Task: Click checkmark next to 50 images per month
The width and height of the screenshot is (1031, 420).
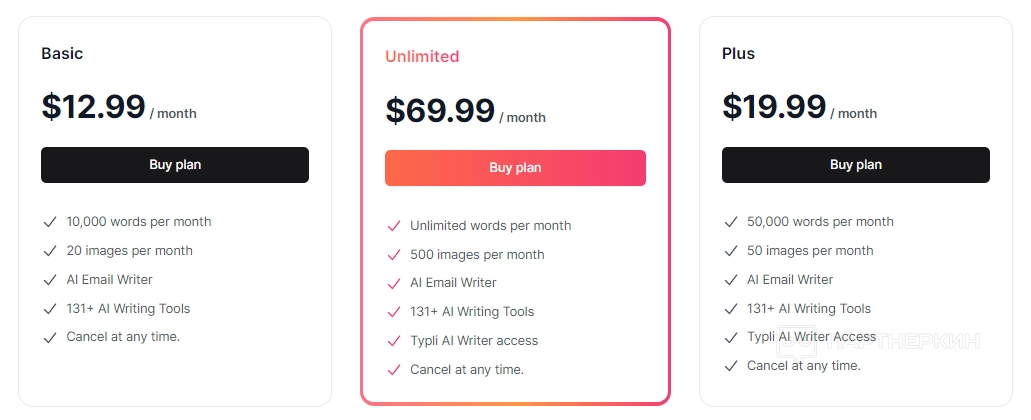Action: 730,251
